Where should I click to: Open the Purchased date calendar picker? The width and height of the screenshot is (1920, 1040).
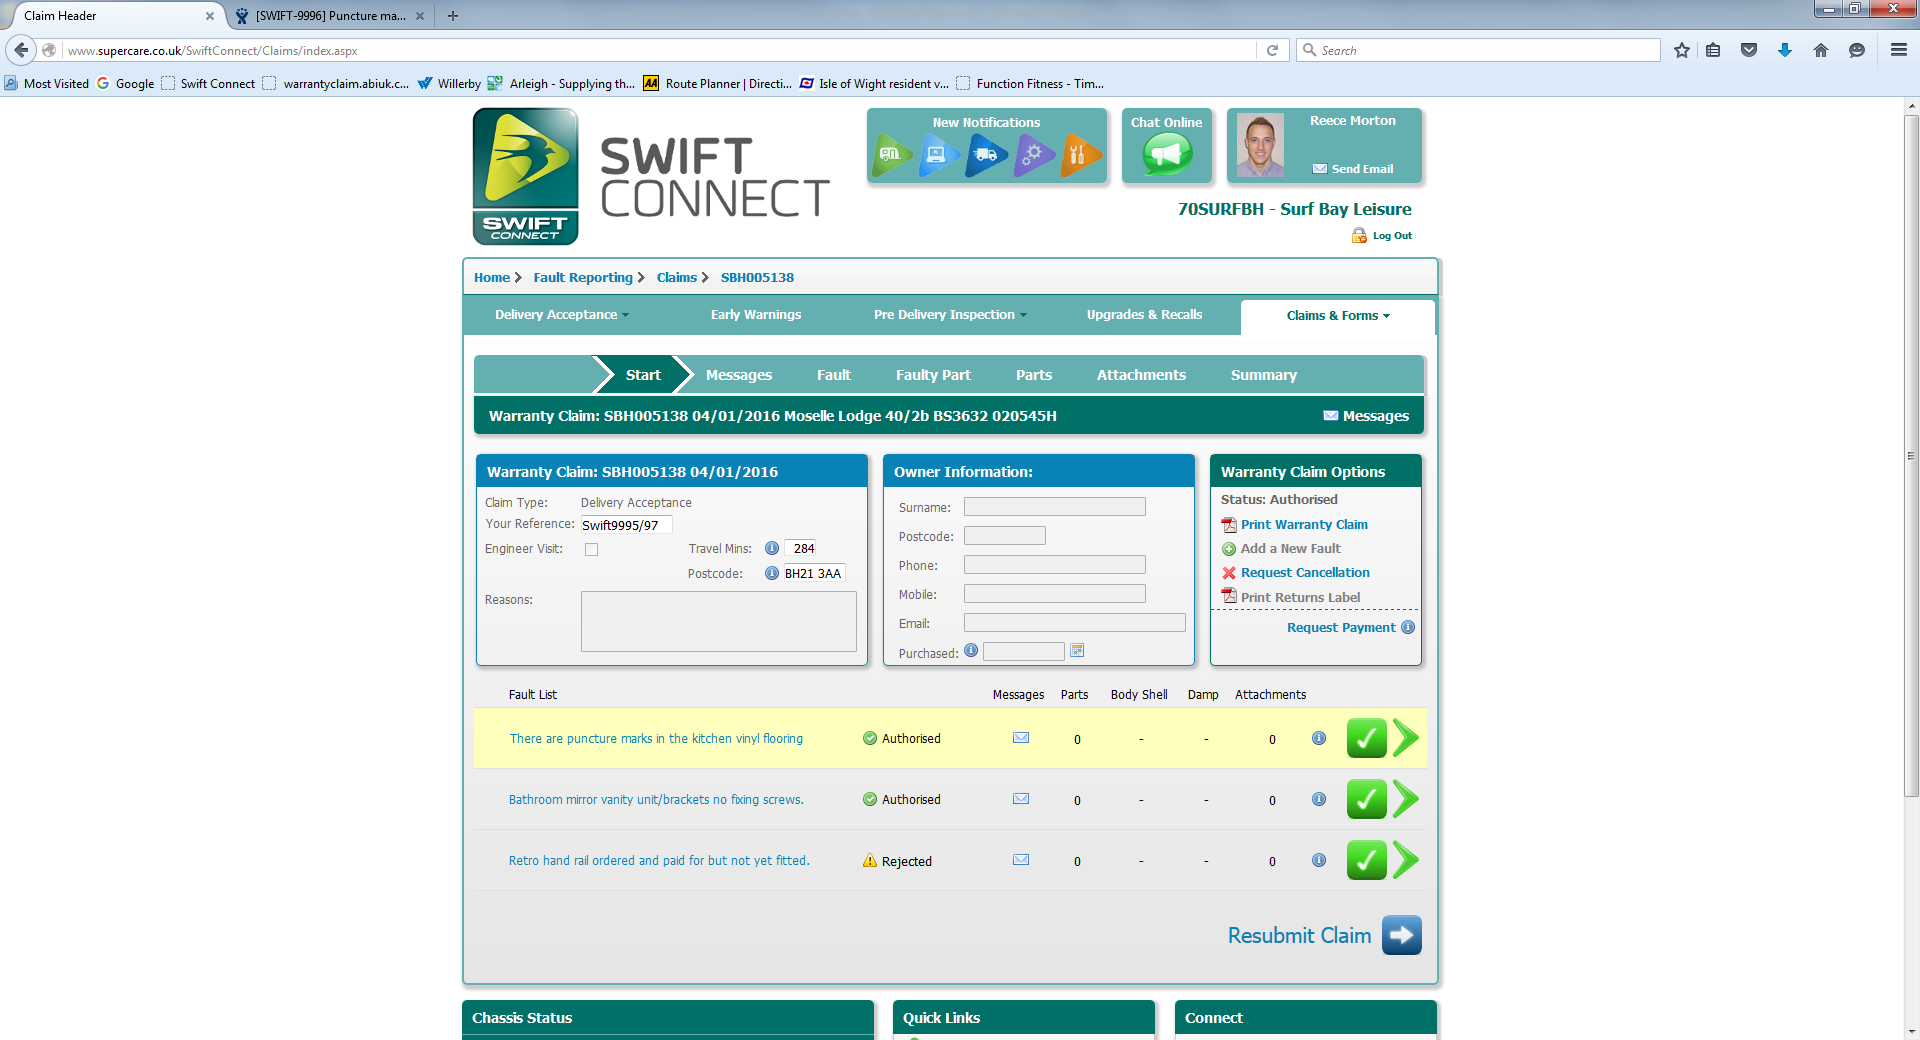point(1077,651)
